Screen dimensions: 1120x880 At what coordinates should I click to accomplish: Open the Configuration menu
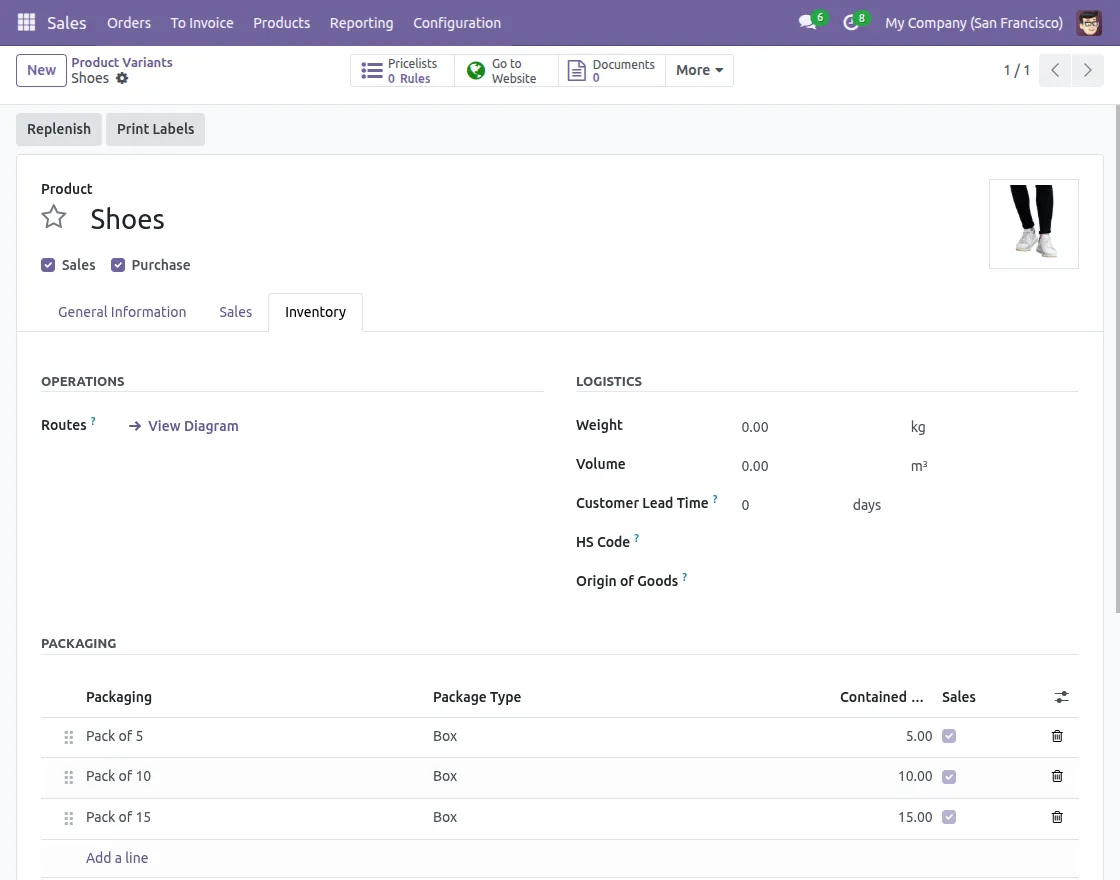coord(457,22)
